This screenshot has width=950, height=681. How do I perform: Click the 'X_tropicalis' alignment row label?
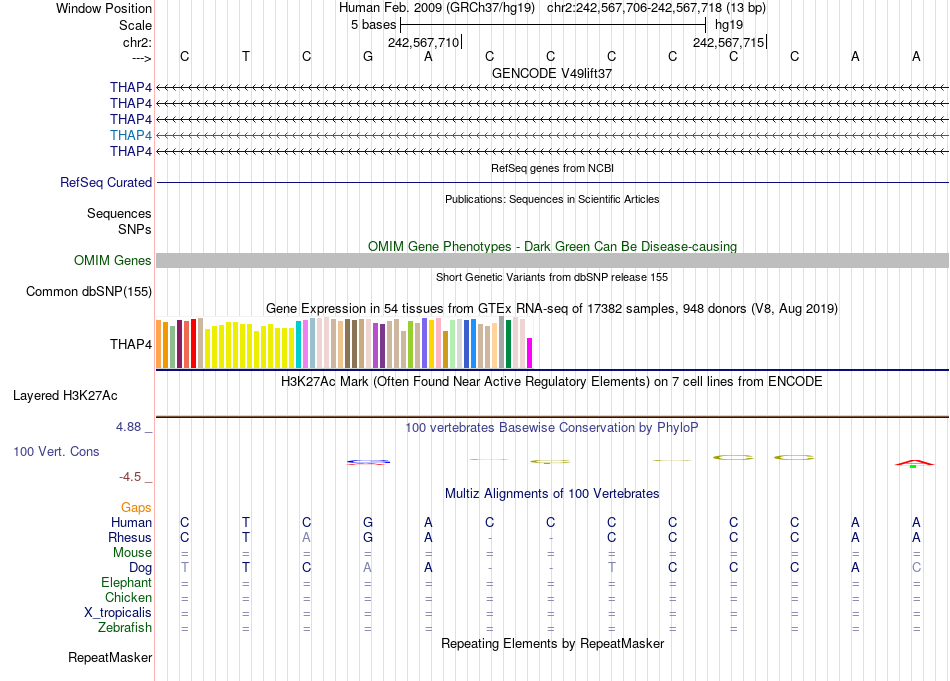click(x=118, y=613)
